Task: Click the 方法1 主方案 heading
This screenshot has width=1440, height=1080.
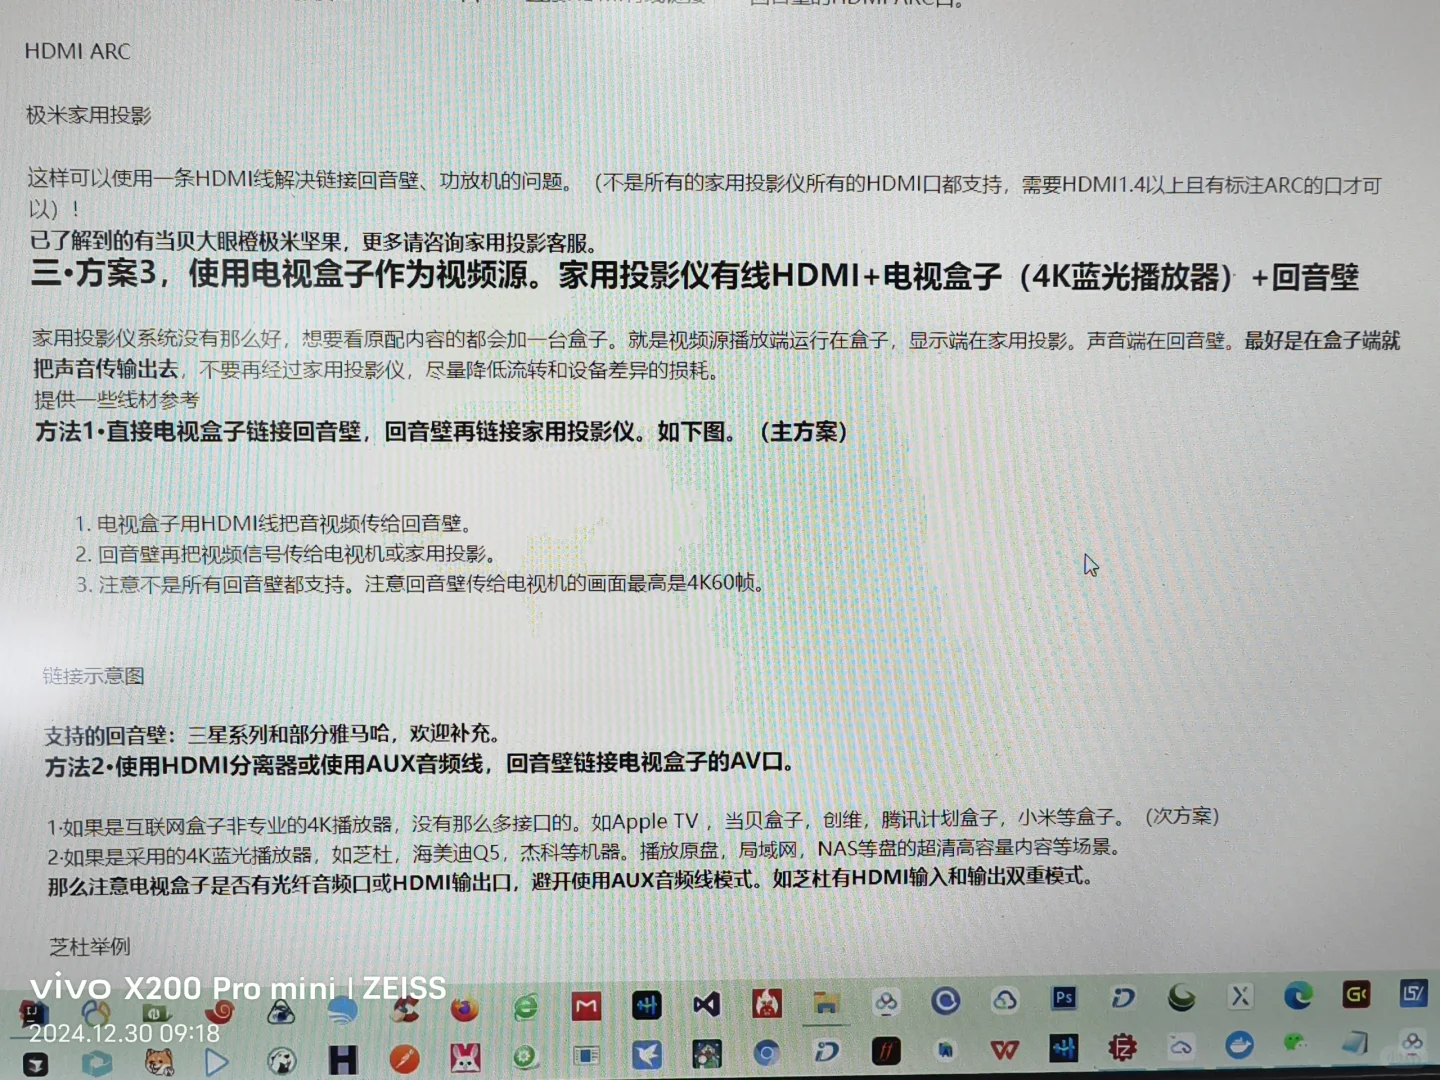Action: coord(440,432)
